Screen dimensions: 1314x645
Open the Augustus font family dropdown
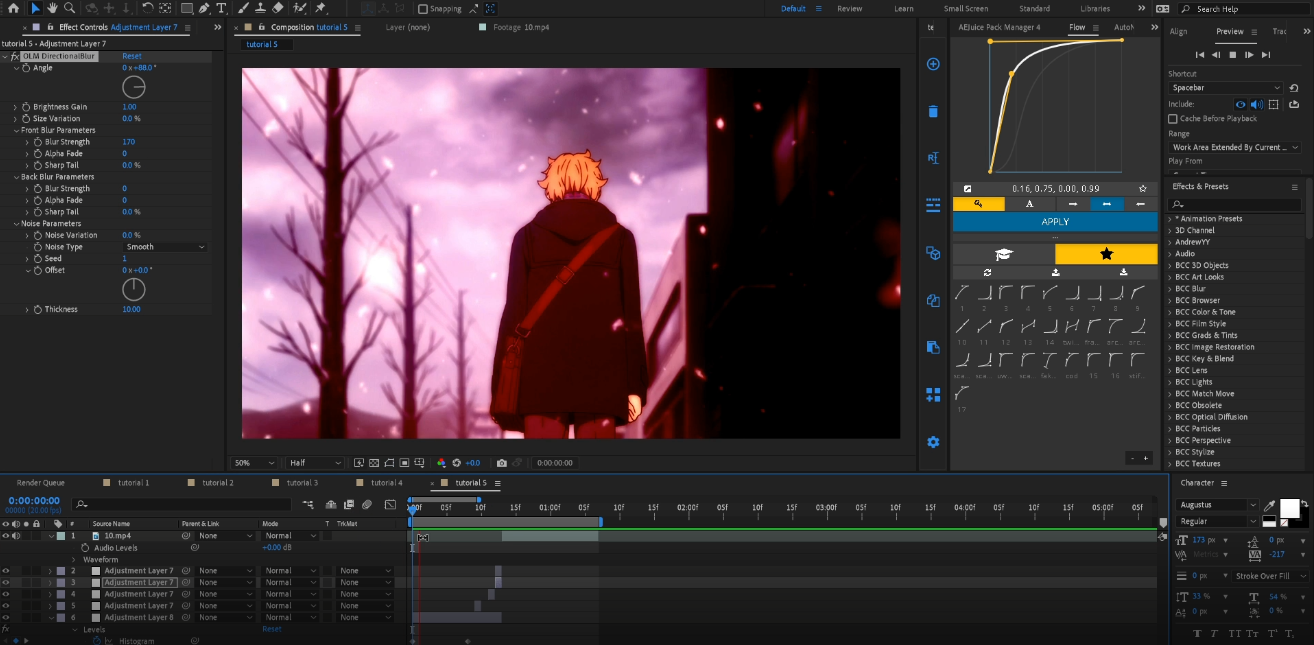[1218, 505]
